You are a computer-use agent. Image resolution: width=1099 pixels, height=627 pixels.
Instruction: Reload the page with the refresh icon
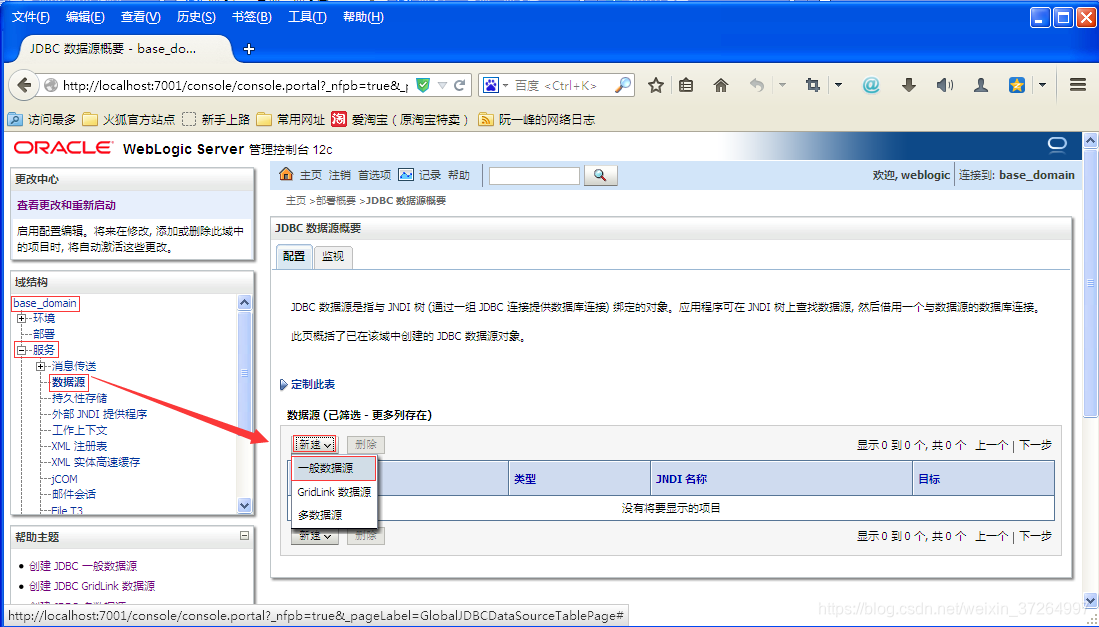tap(460, 85)
